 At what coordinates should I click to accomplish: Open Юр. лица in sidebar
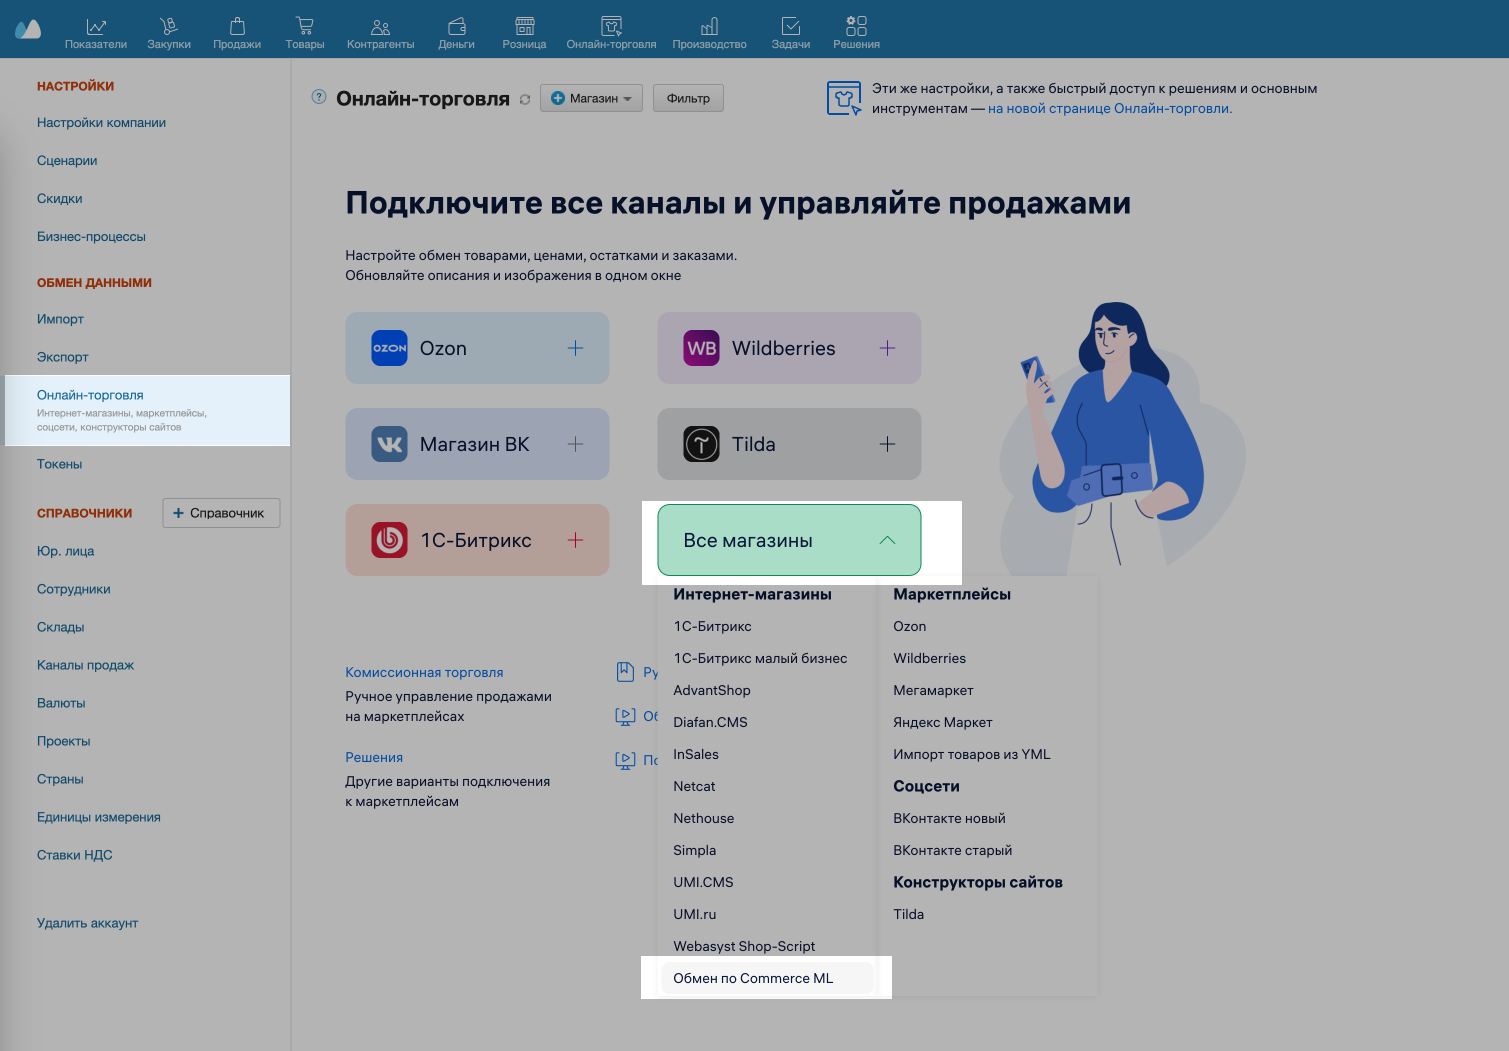coord(65,551)
